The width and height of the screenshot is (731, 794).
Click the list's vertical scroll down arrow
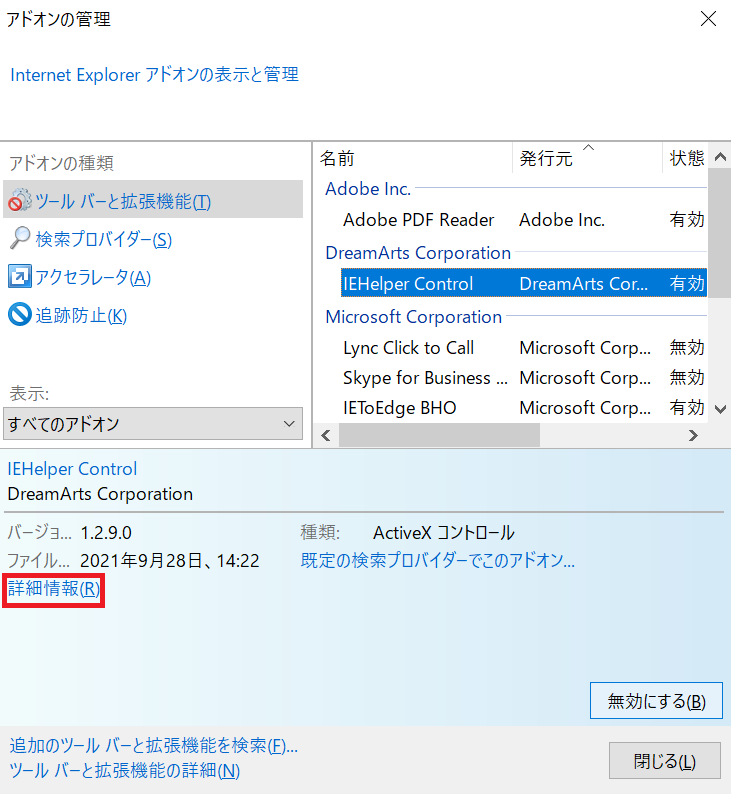[720, 409]
